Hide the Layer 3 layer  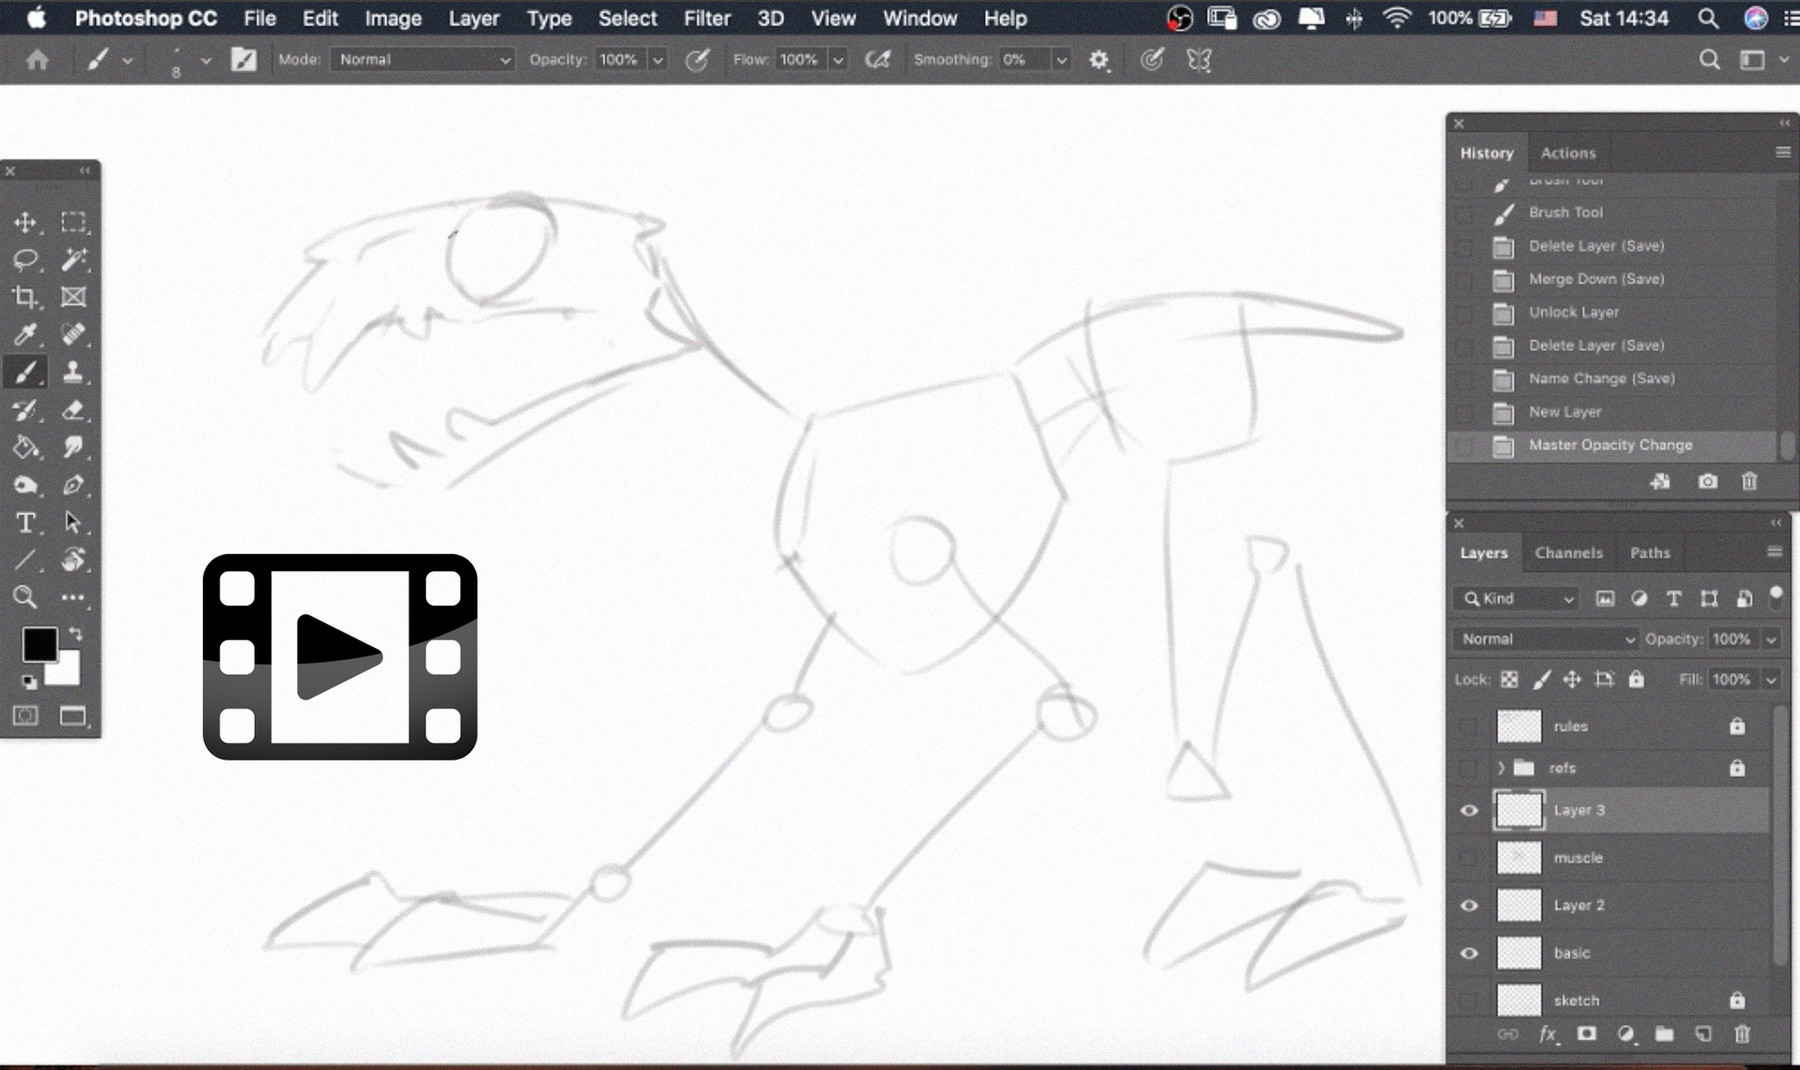pos(1468,810)
